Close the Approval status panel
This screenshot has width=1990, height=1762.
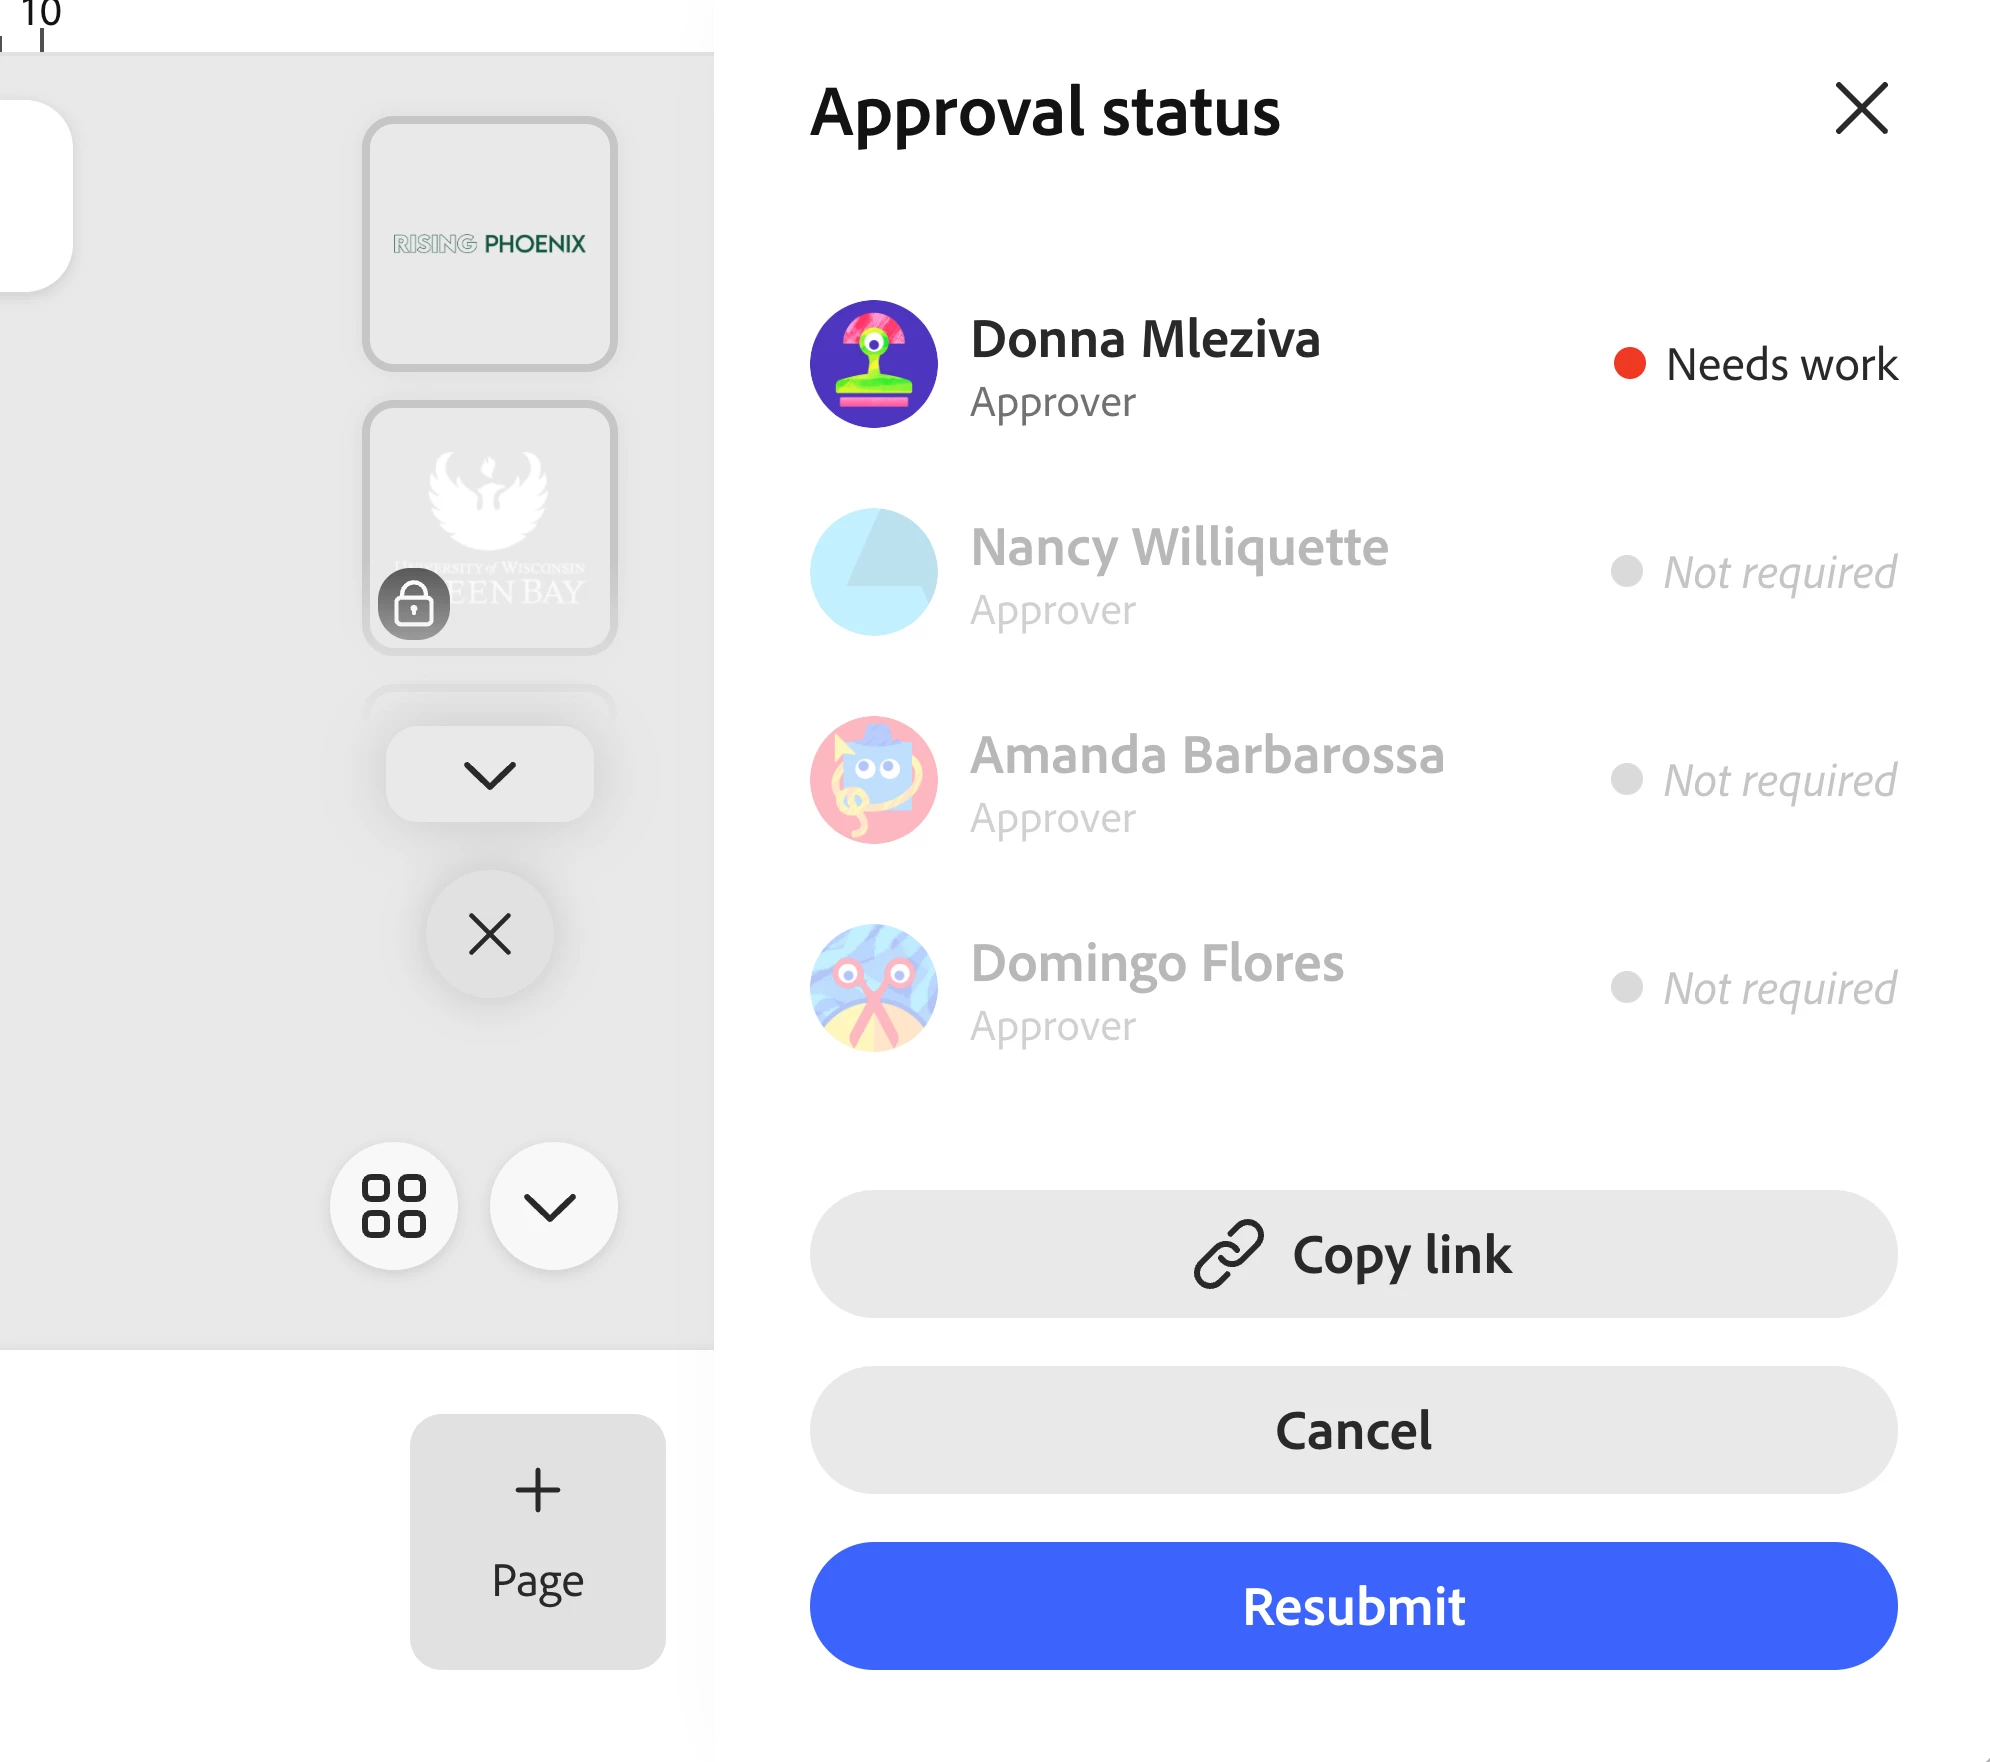[x=1861, y=108]
